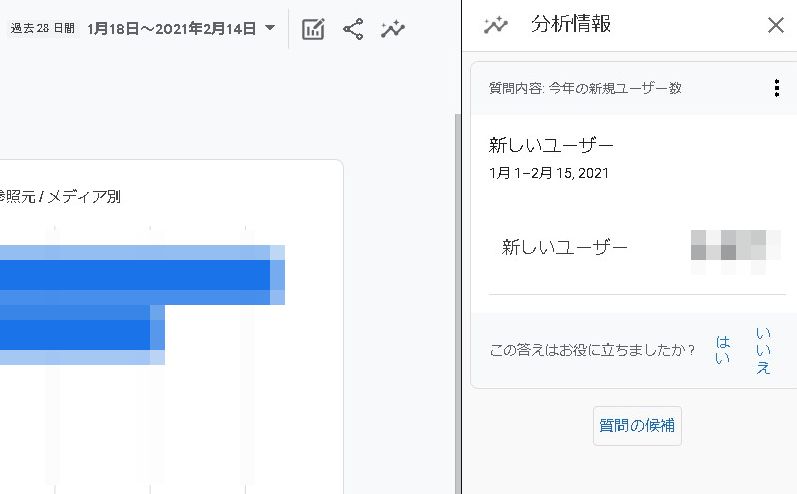Click the longest blue bar in chart
The width and height of the screenshot is (797, 494).
coord(140,275)
